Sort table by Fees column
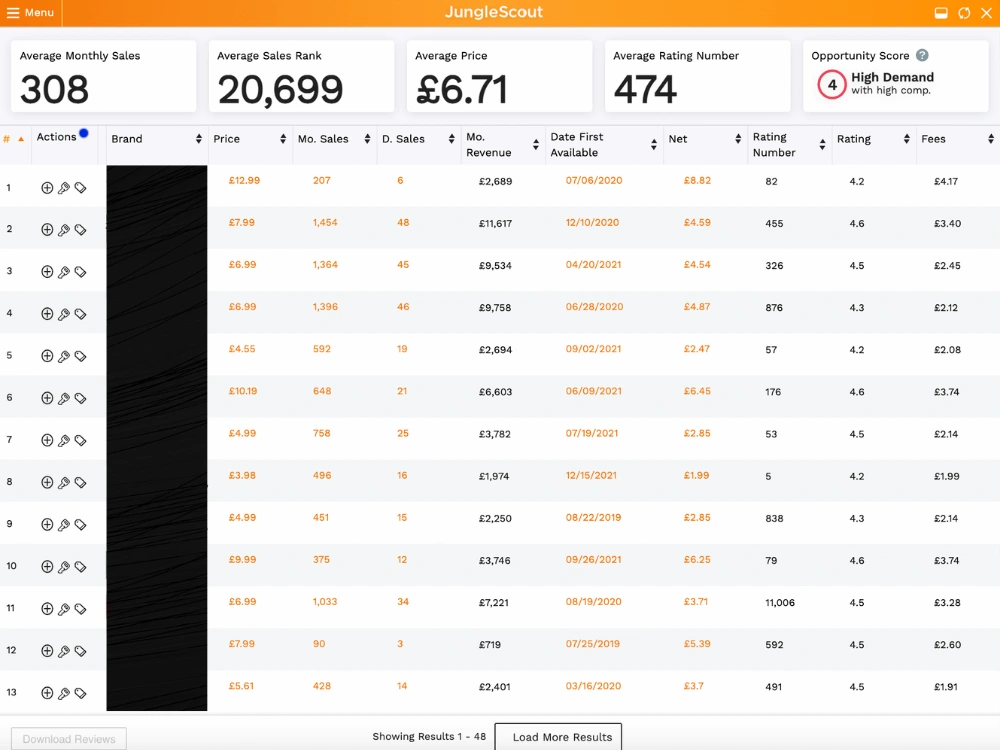Image resolution: width=1000 pixels, height=750 pixels. click(x=990, y=139)
